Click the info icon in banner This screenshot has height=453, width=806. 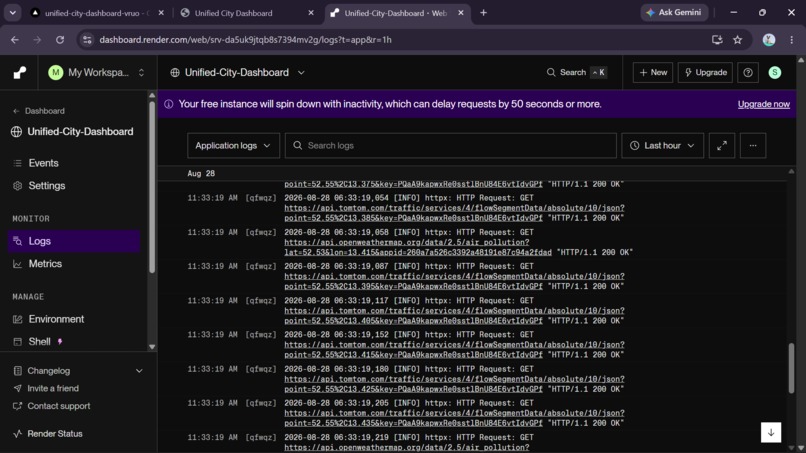pos(168,104)
